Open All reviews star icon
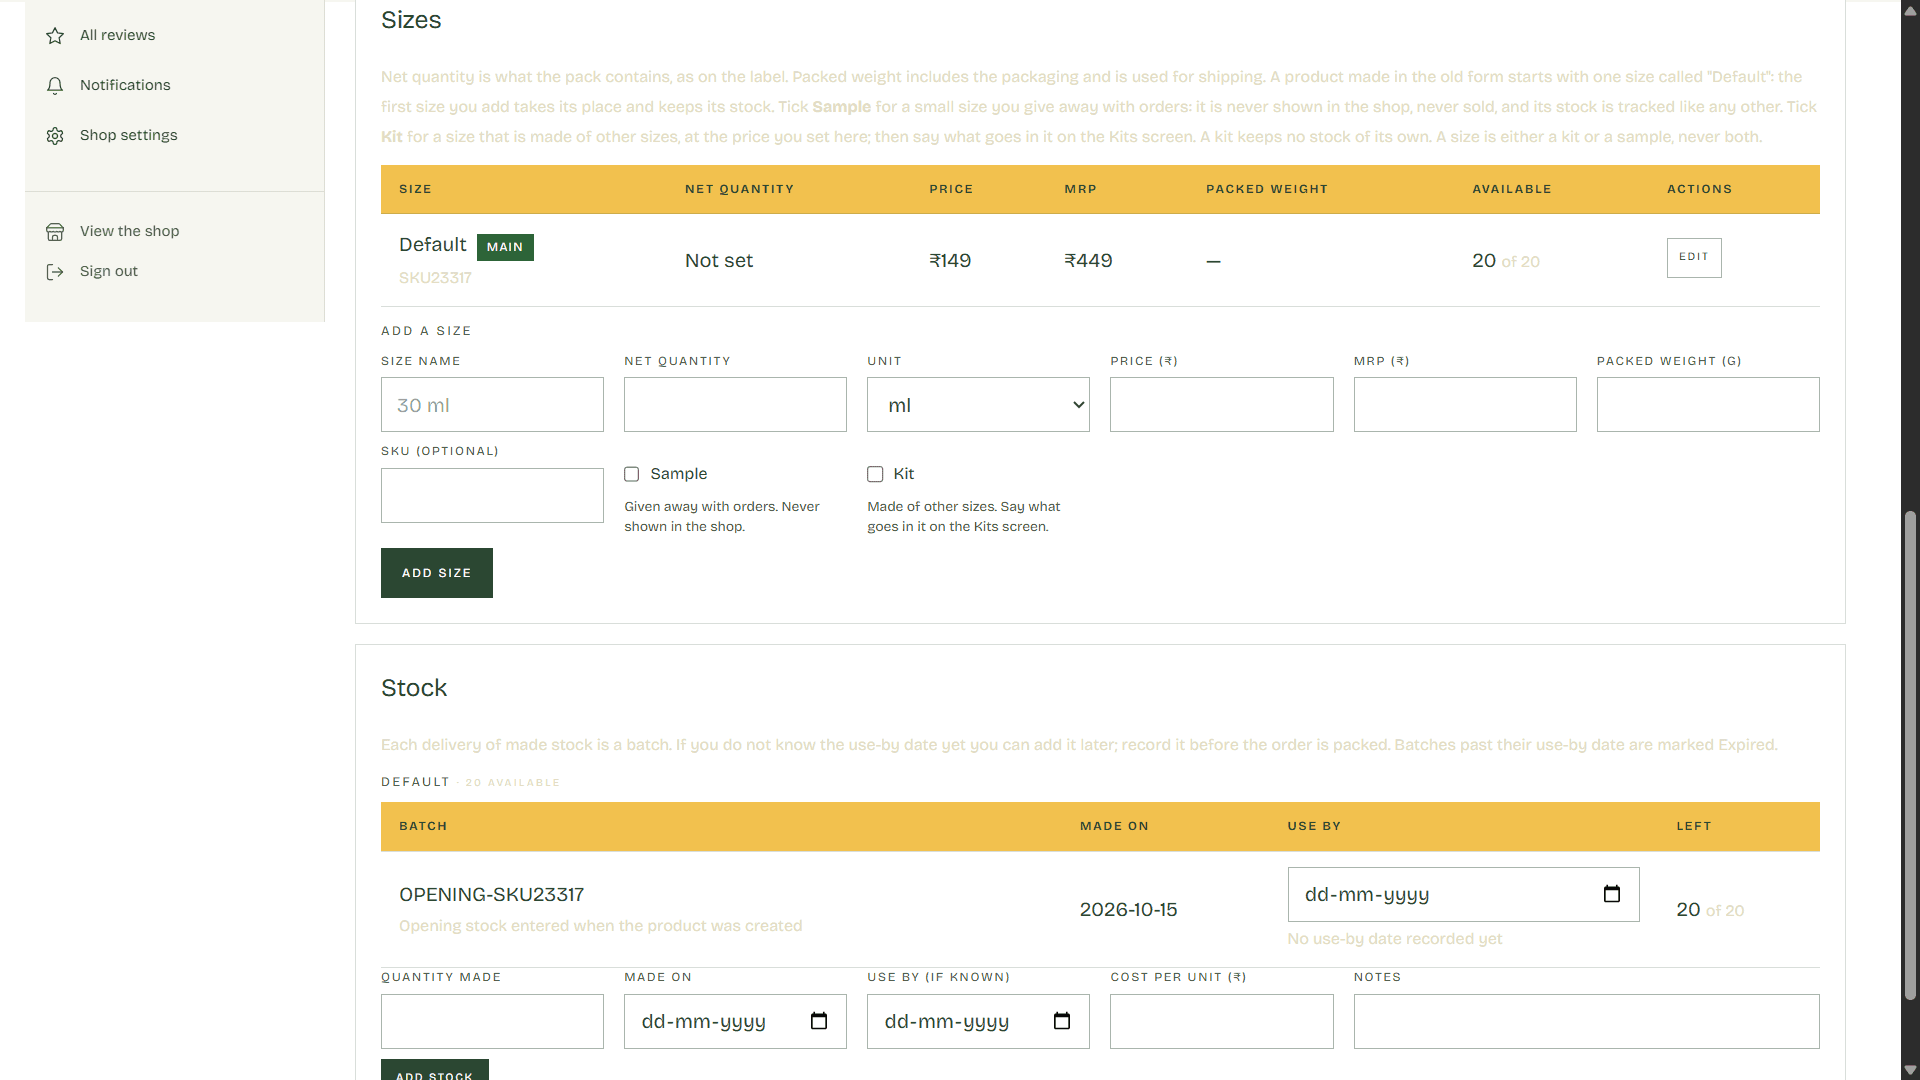 [55, 36]
